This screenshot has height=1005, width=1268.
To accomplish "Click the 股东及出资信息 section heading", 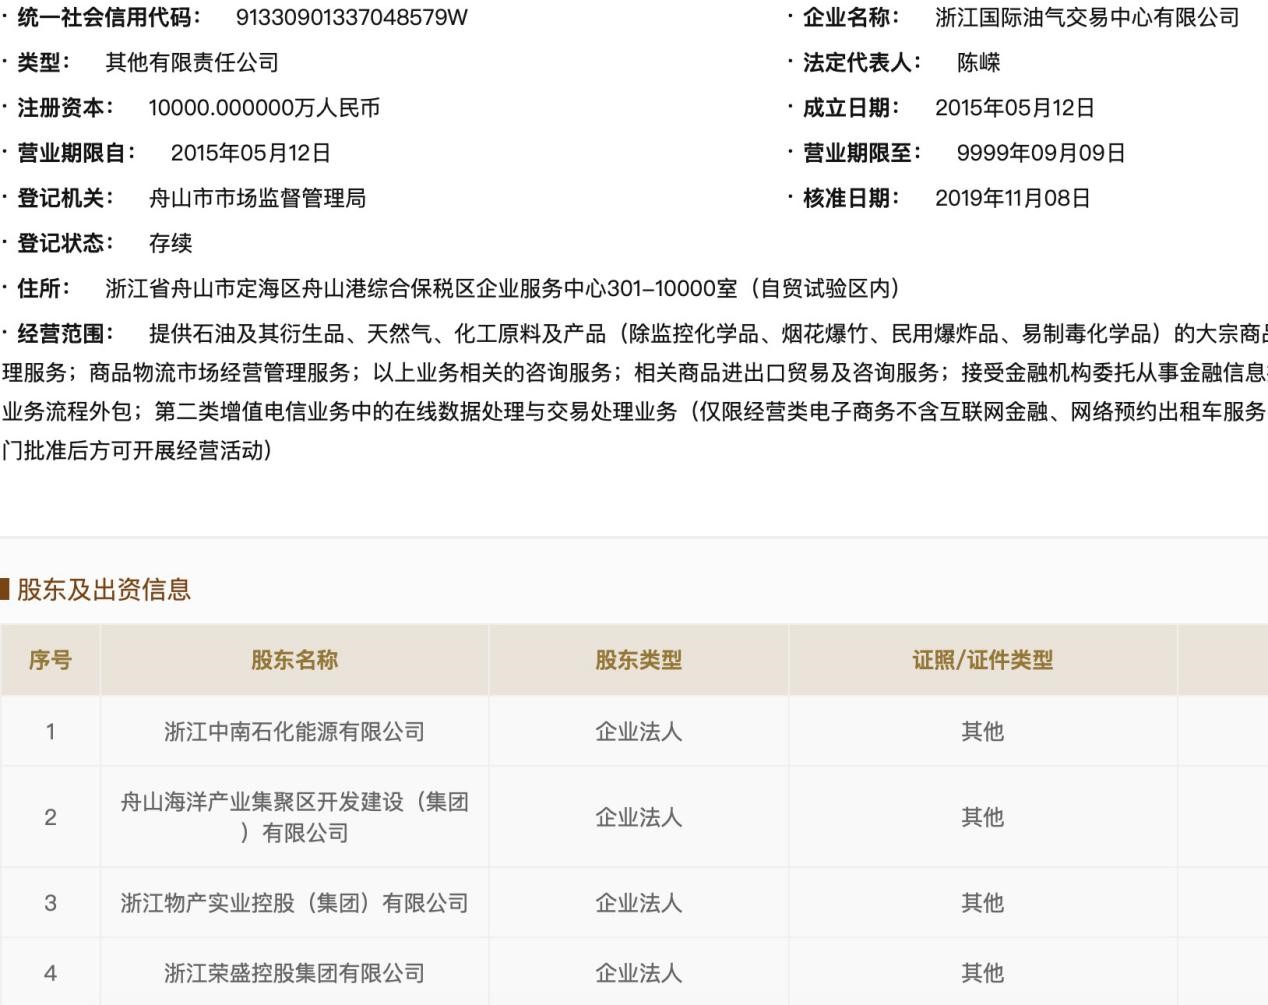I will (103, 589).
